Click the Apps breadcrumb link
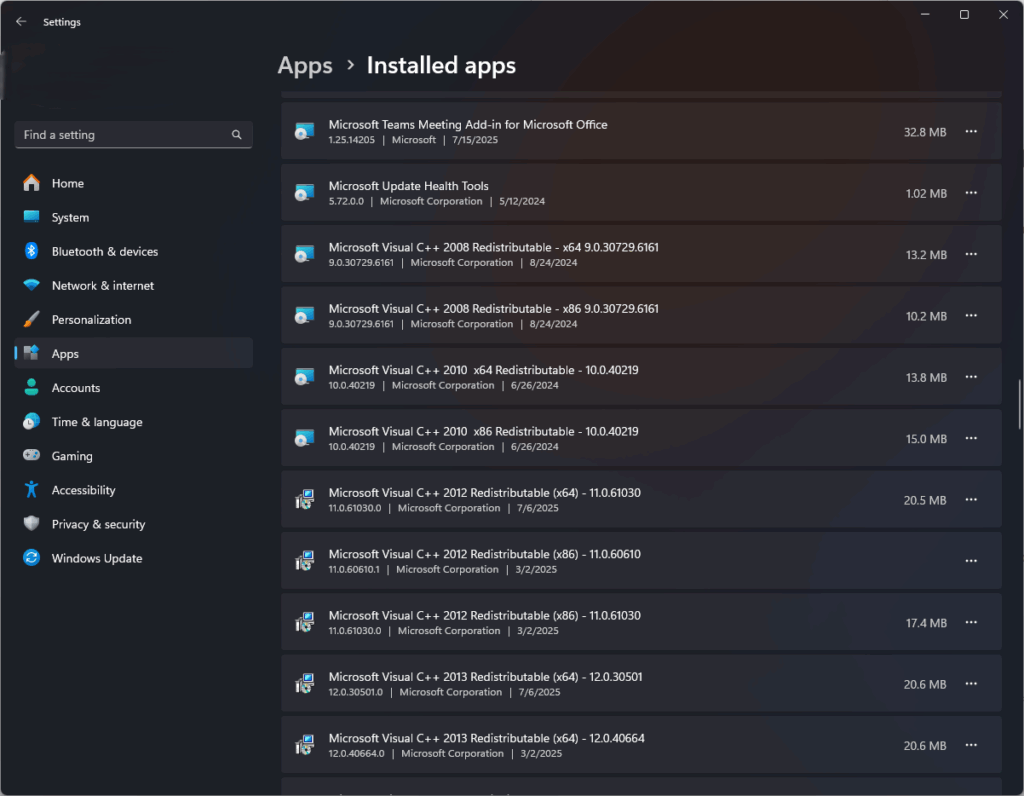Image resolution: width=1024 pixels, height=796 pixels. click(305, 66)
